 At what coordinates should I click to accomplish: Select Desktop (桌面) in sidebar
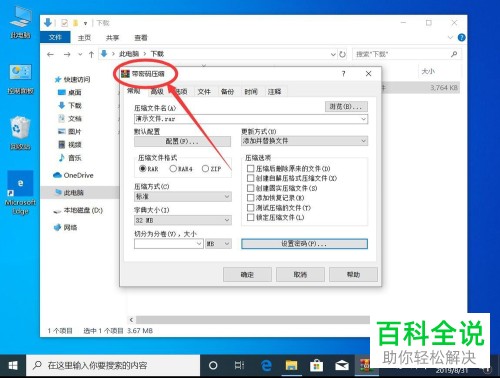coord(70,92)
